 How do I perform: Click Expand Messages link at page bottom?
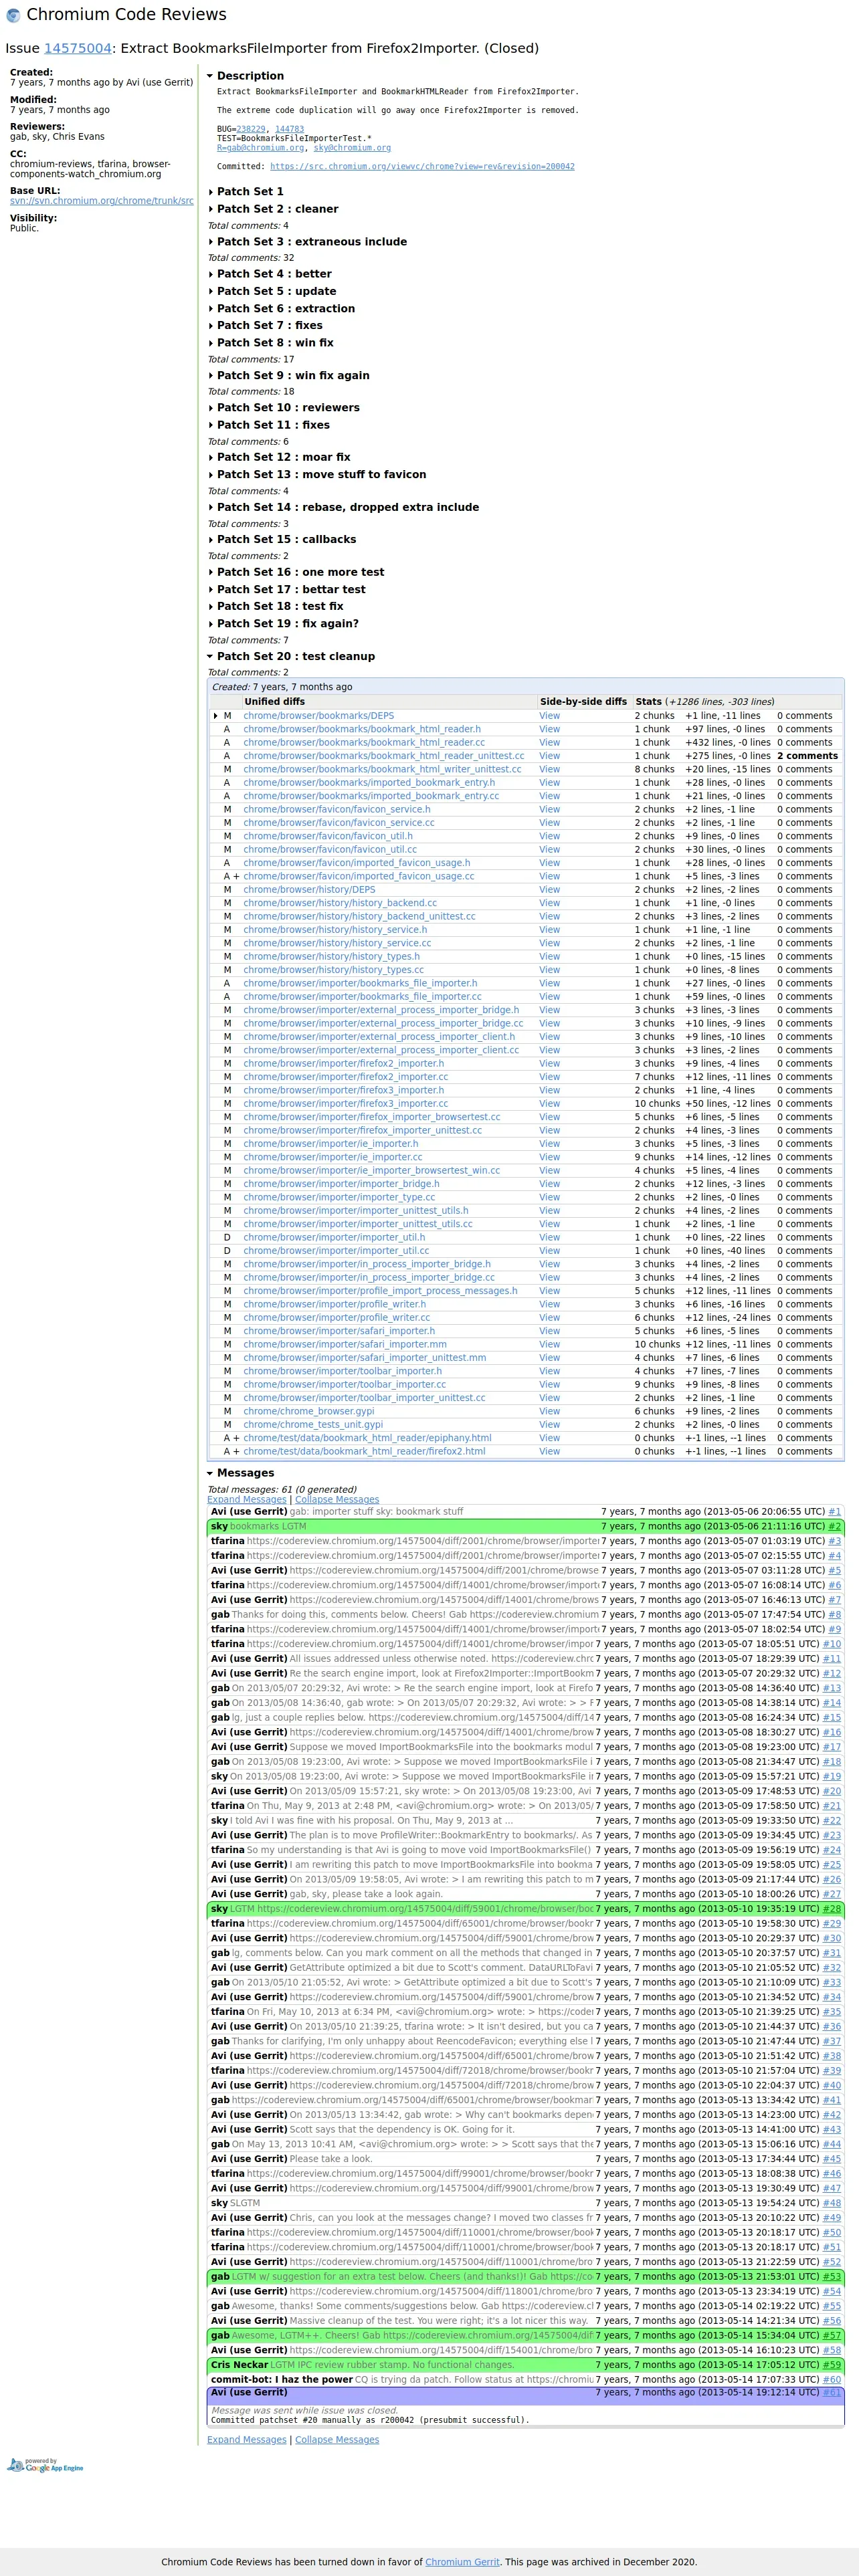(247, 2440)
